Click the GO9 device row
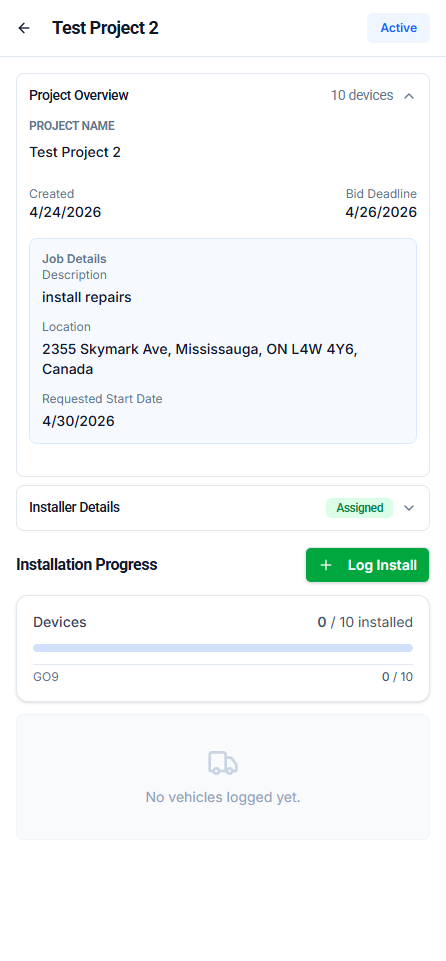 point(223,677)
